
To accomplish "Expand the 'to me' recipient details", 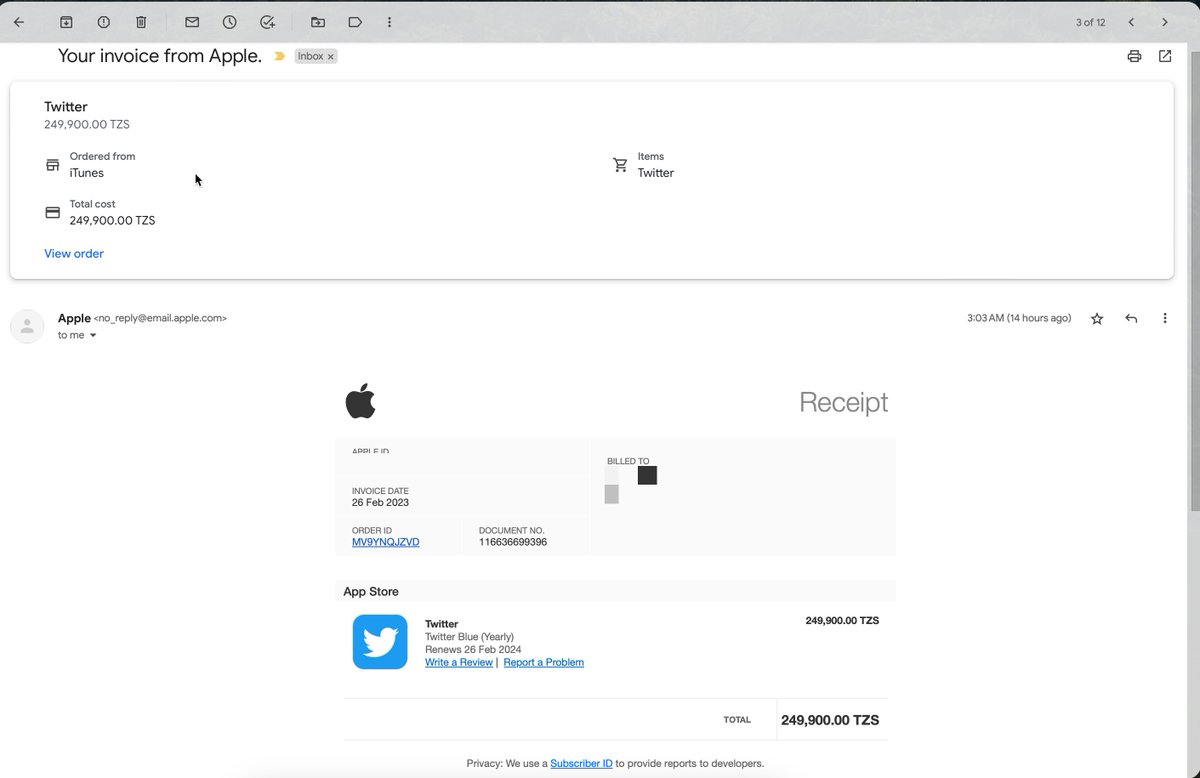I will (77, 335).
